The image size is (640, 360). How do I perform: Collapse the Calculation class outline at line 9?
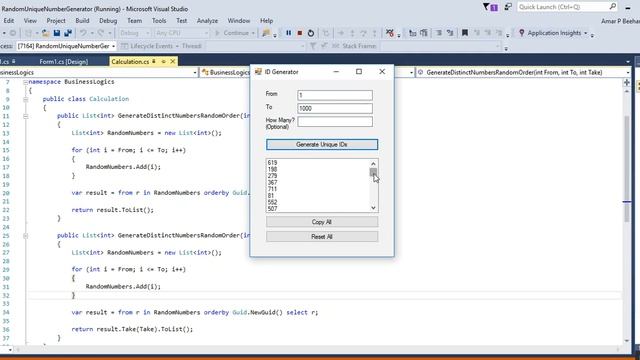point(25,99)
